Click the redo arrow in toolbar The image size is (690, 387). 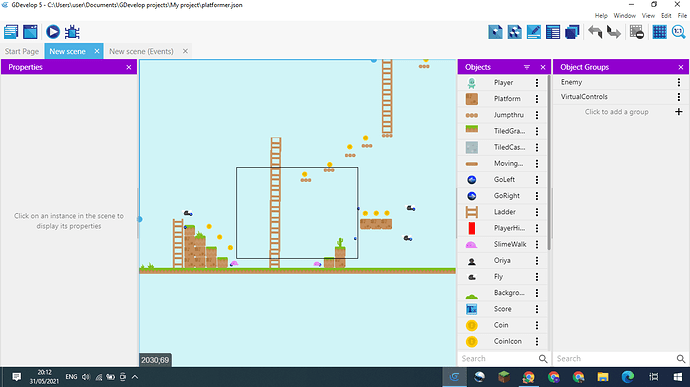(x=614, y=32)
